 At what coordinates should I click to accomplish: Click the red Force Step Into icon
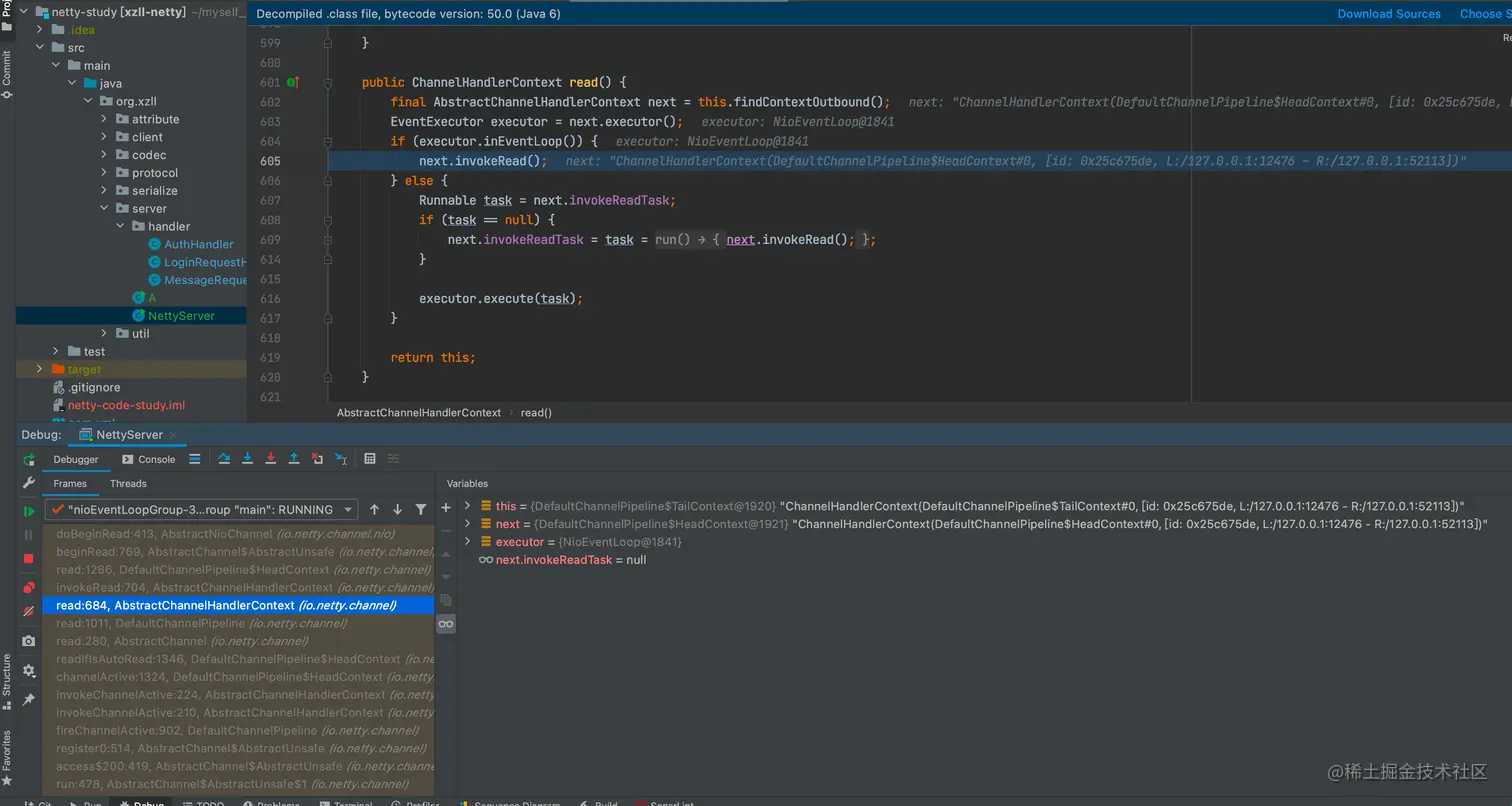(270, 459)
